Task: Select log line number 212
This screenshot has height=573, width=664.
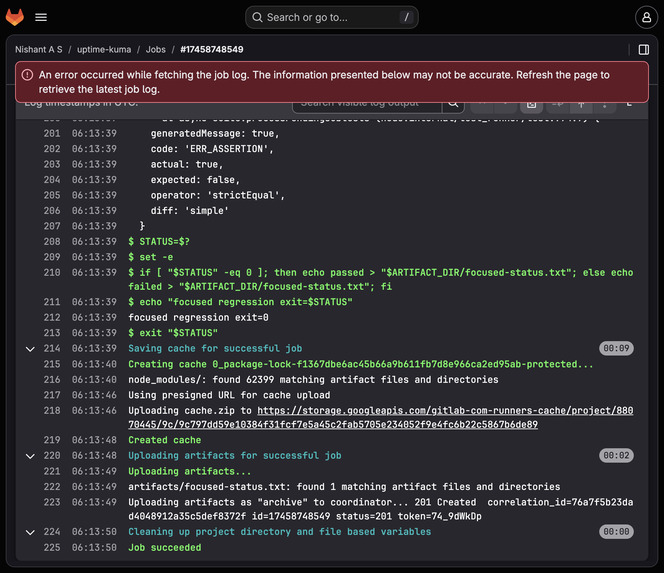Action: (52, 318)
